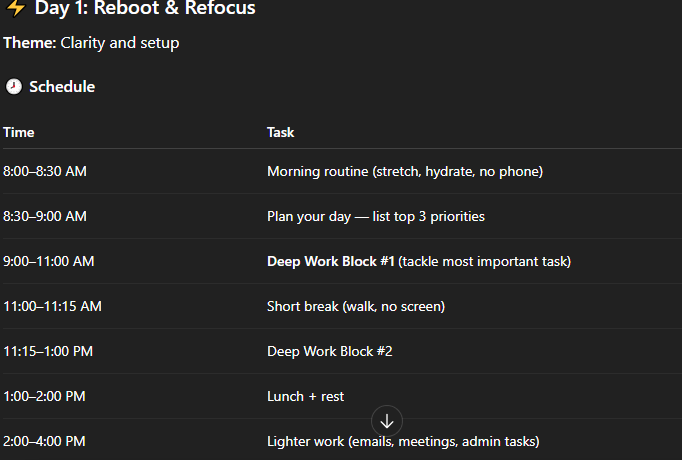Viewport: 682px width, 460px height.
Task: Click the "Clarity and setup" theme text
Action: click(x=120, y=43)
